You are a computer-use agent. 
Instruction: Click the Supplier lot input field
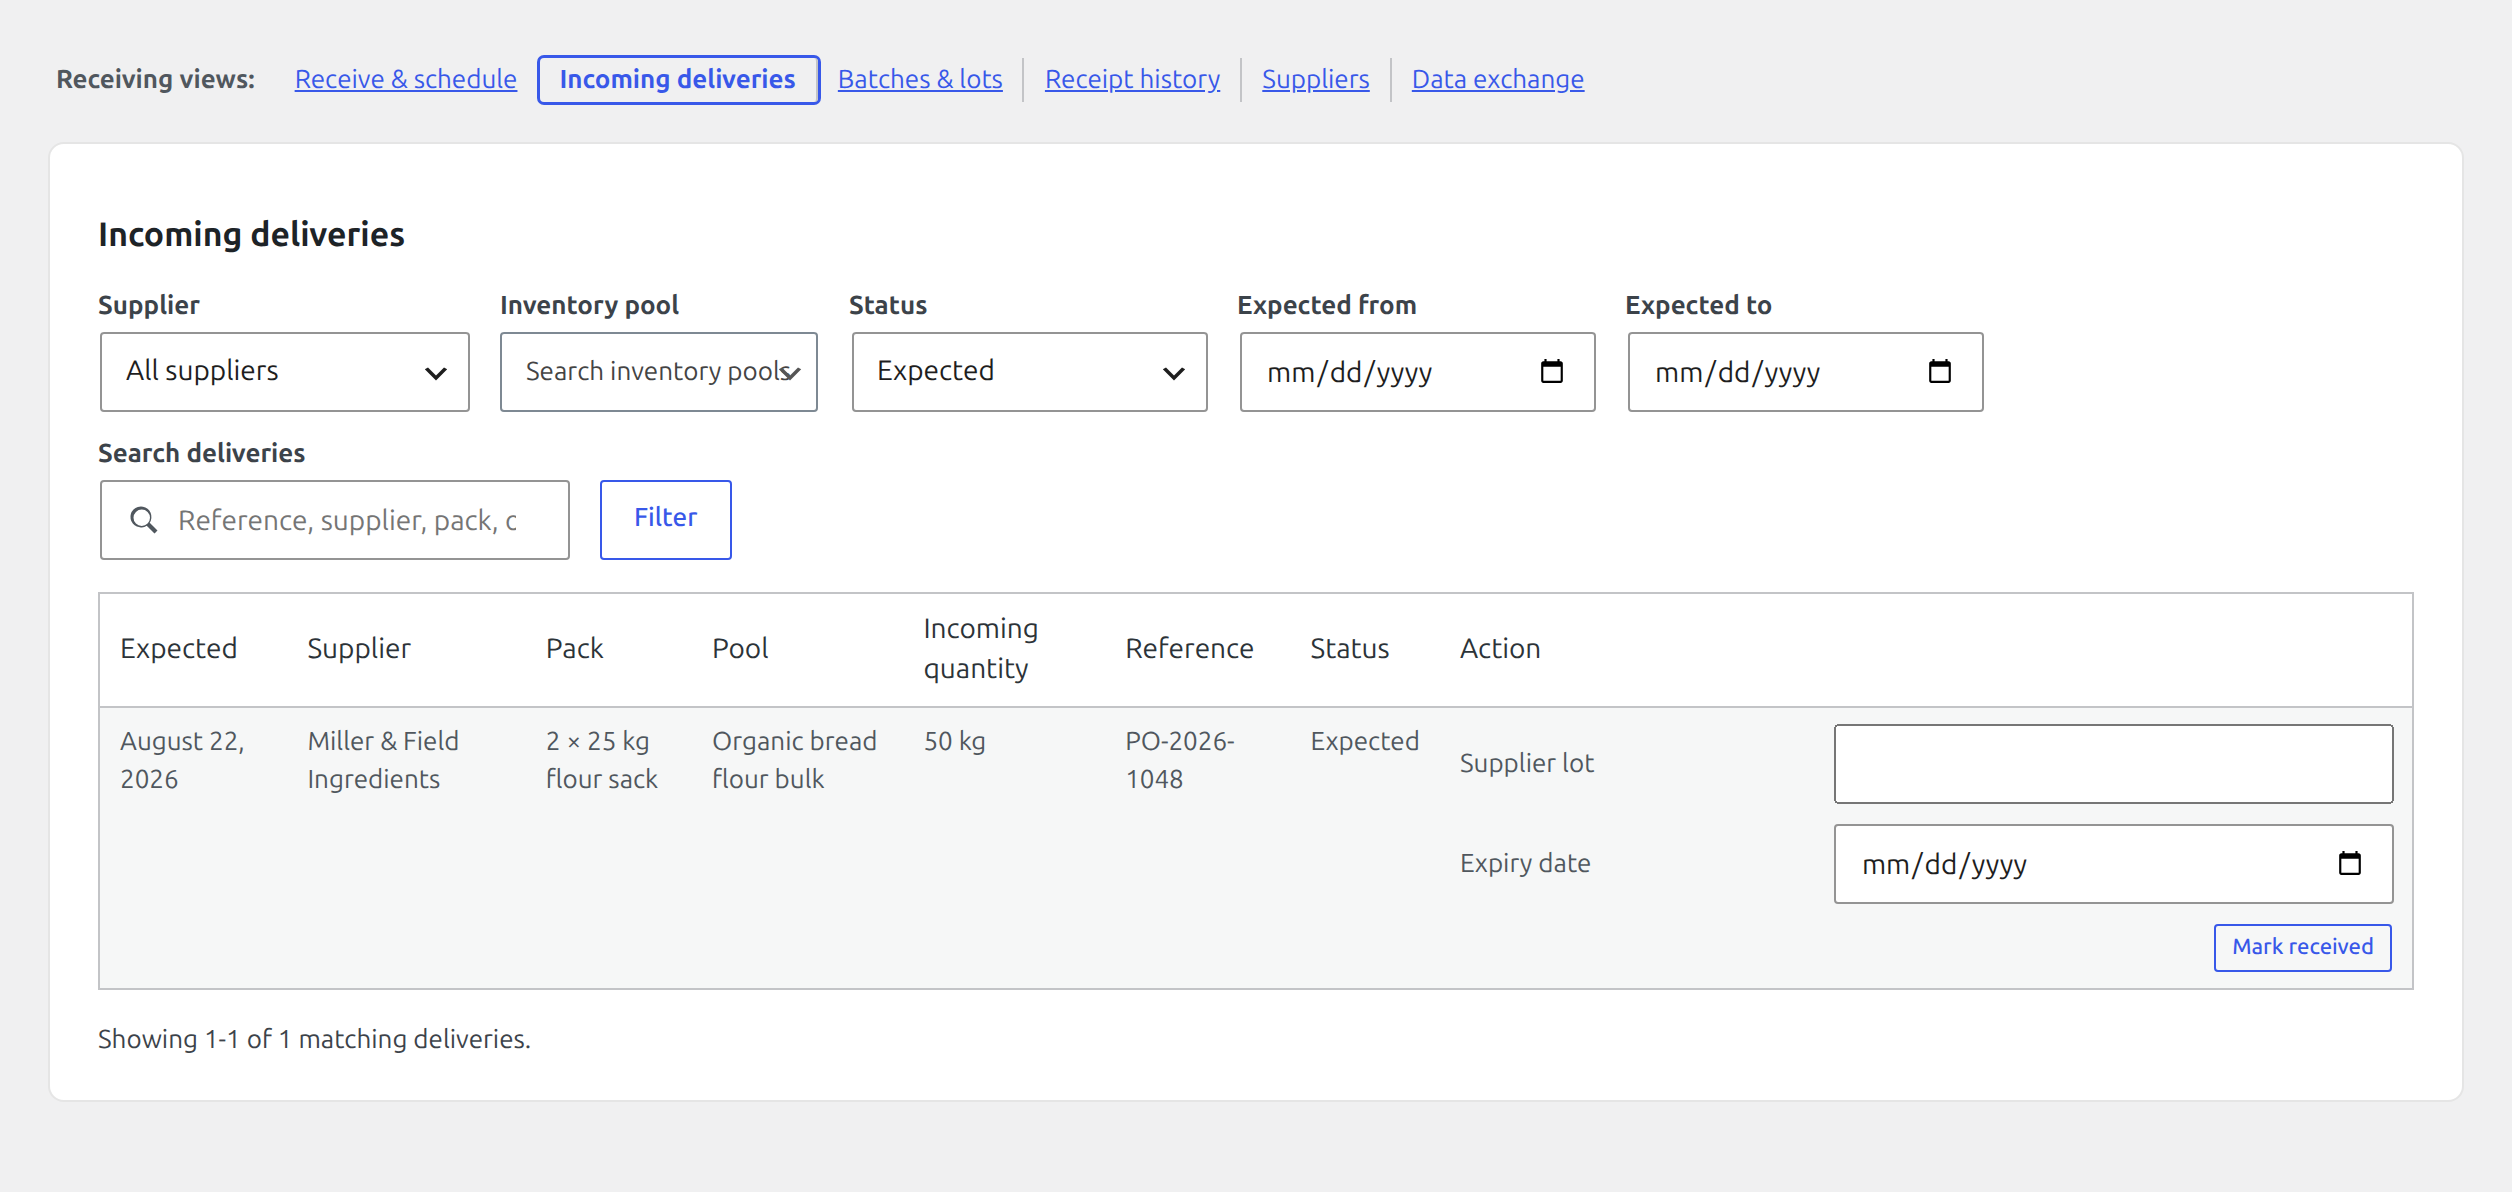coord(2113,763)
